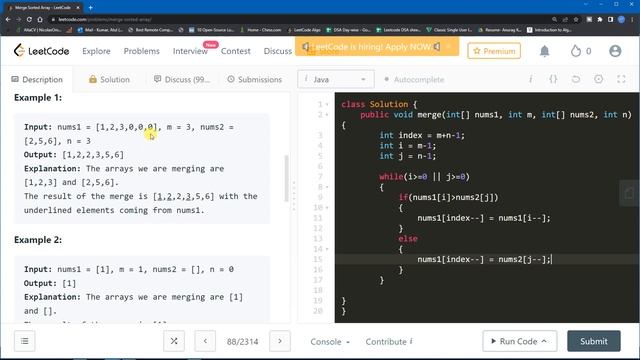Fold code at line 10 arrow
Viewport: 640px width, 360px height.
327,208
